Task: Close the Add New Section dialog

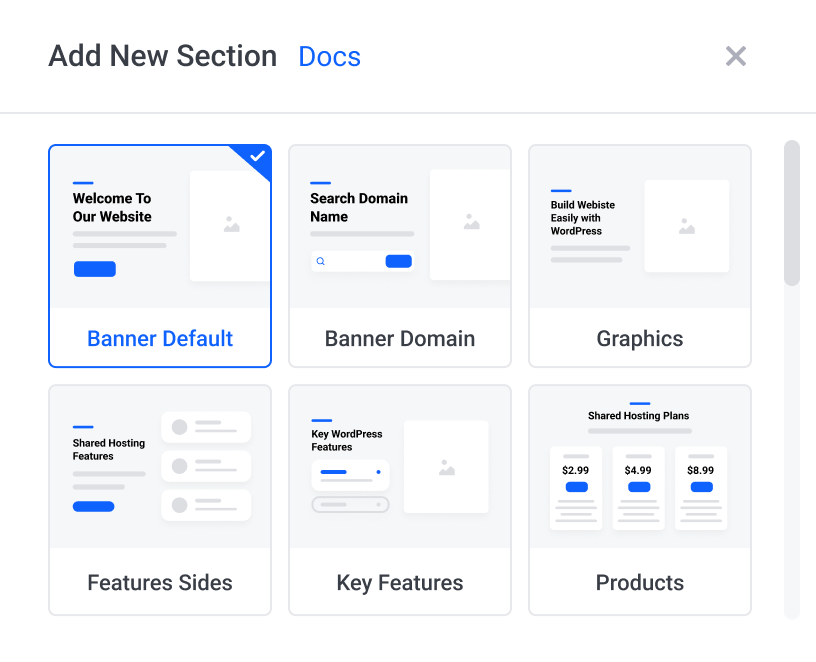Action: (x=735, y=56)
